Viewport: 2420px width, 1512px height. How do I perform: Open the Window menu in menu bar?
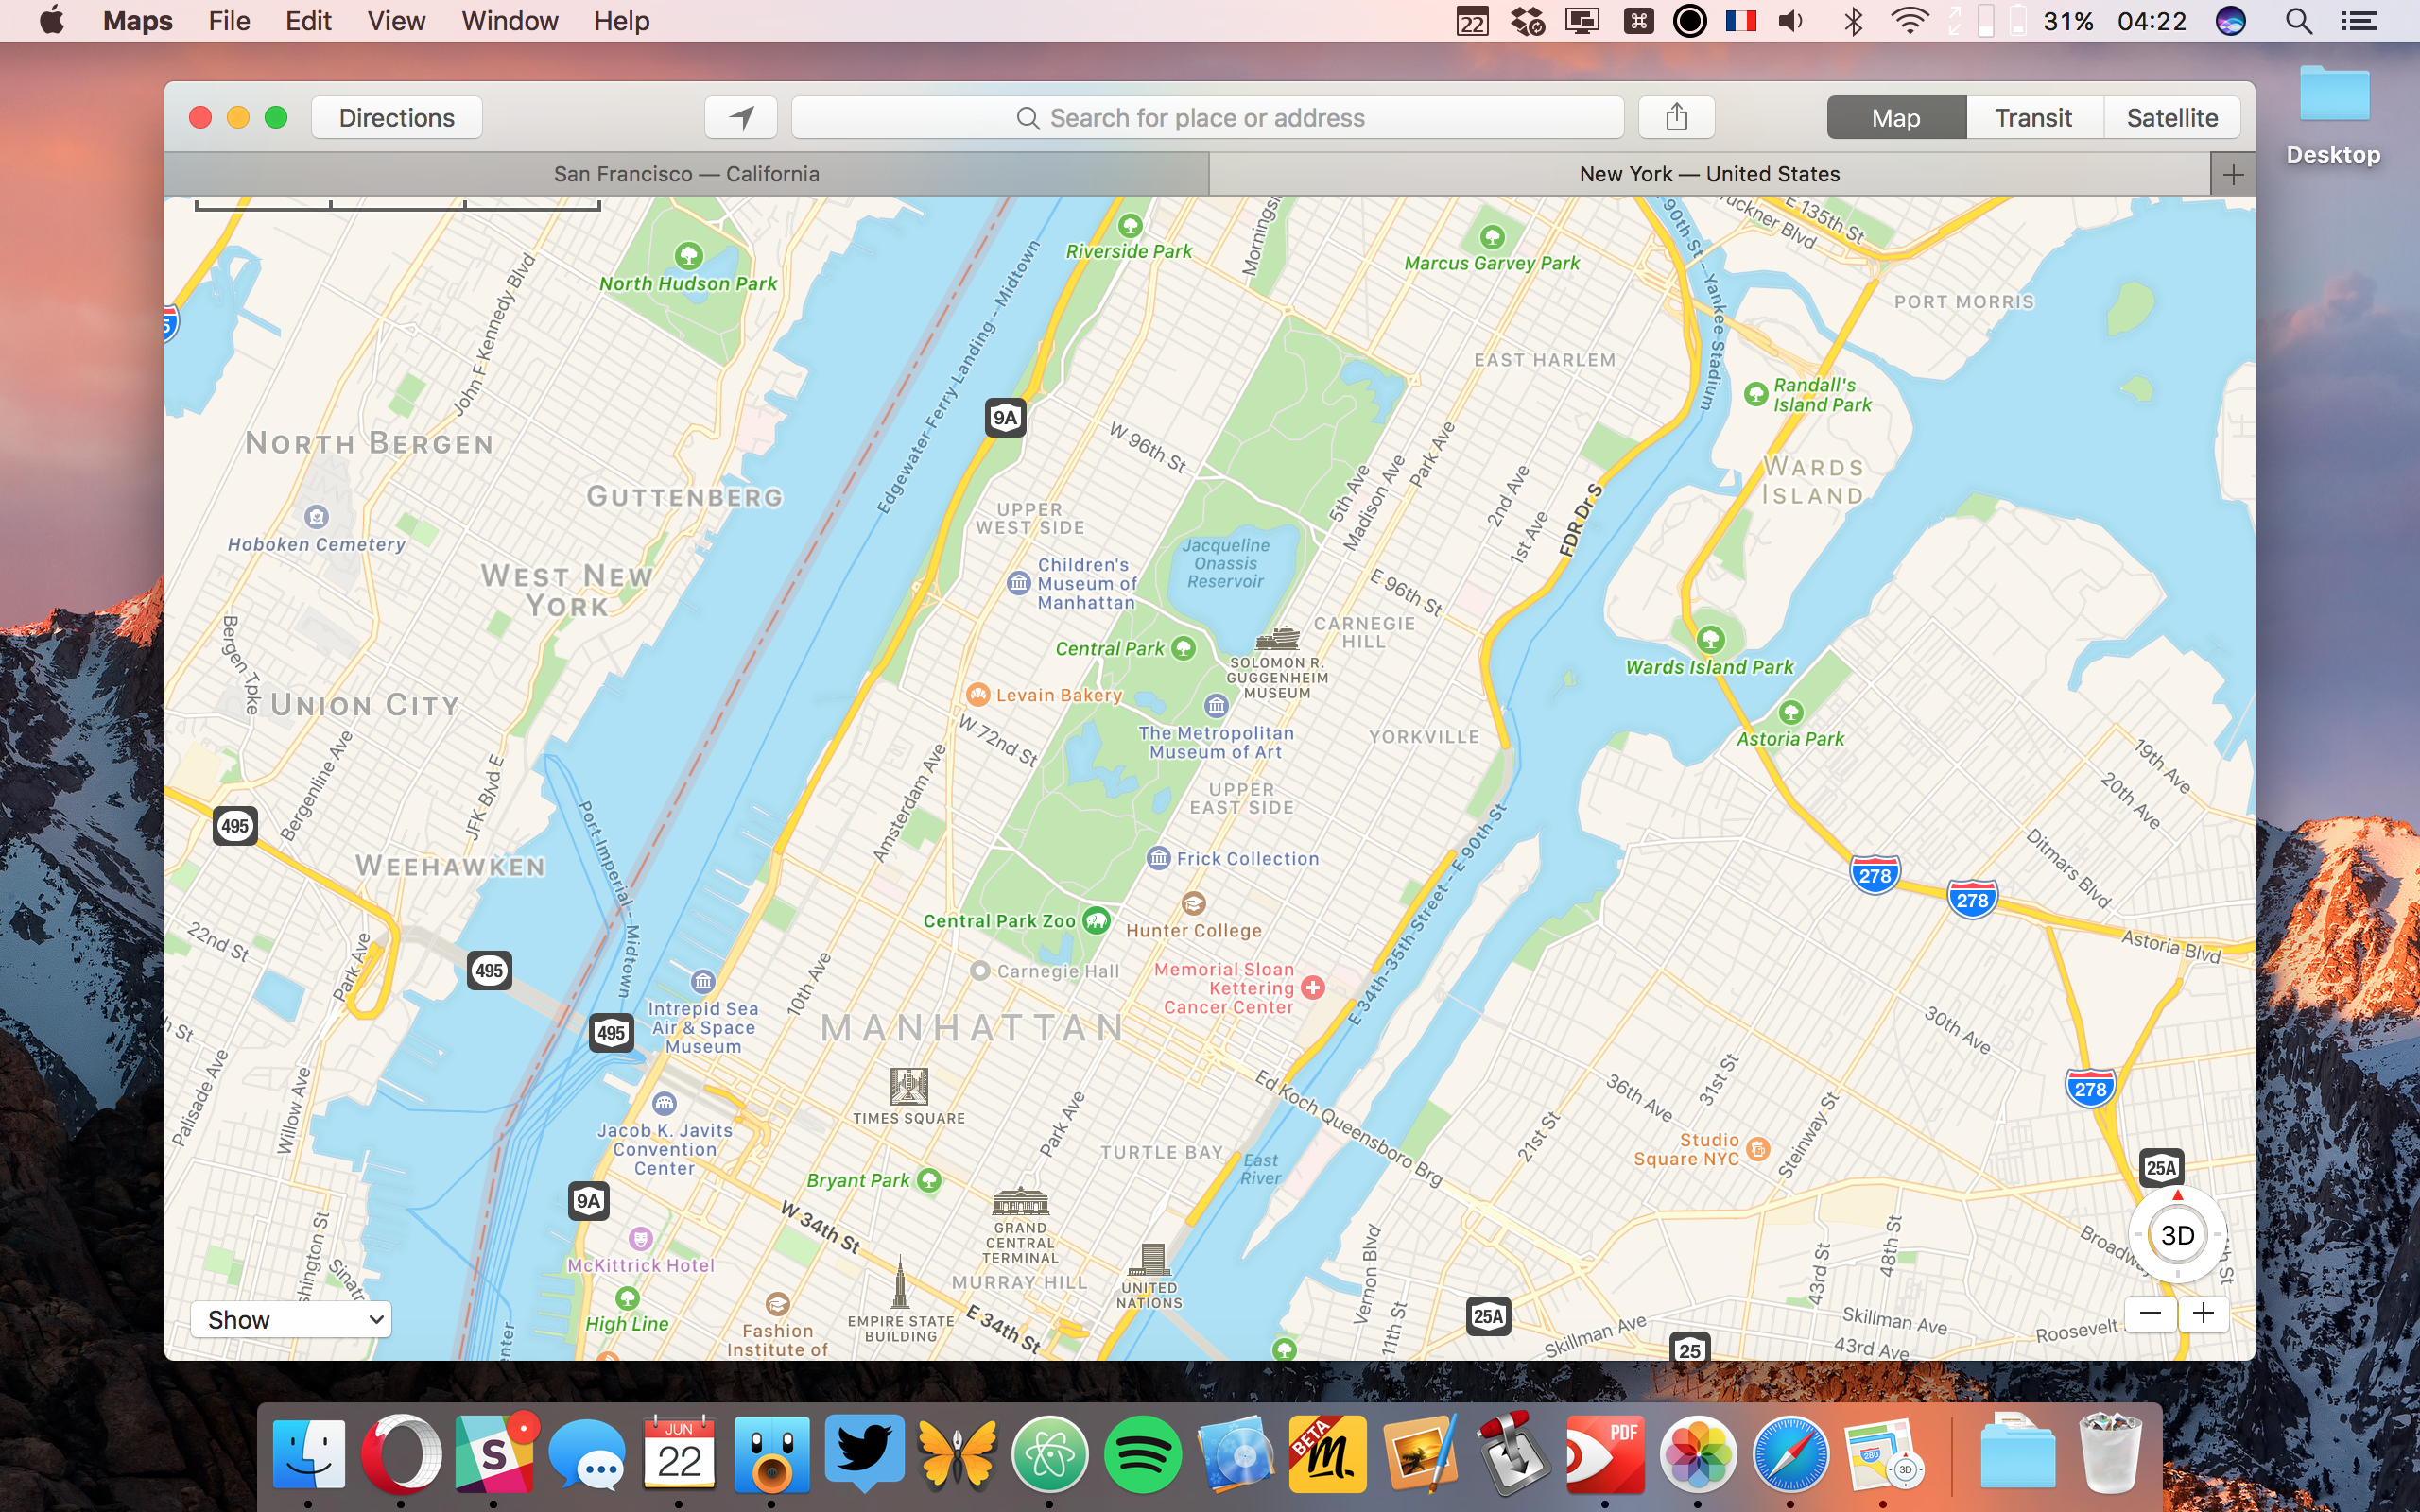click(509, 21)
